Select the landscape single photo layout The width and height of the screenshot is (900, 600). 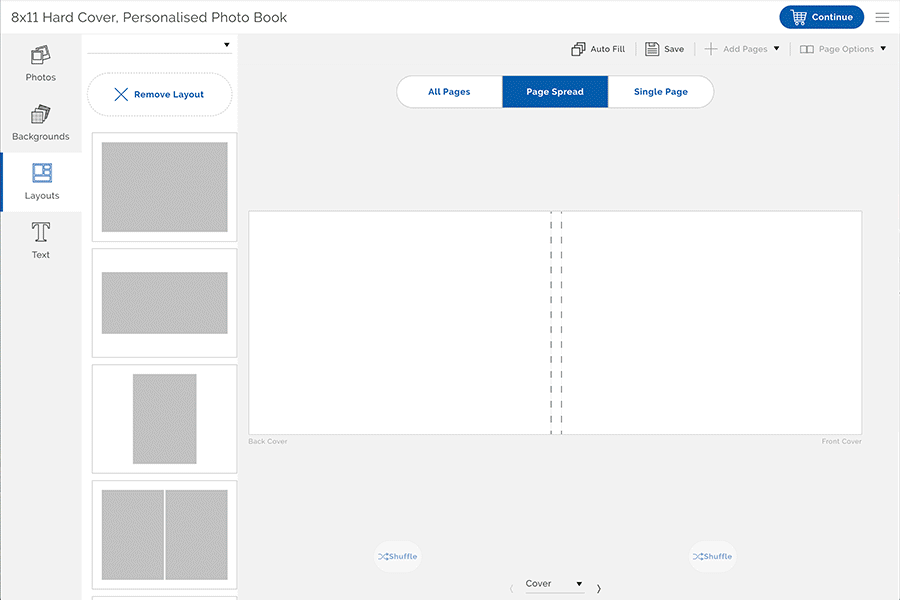coord(165,303)
